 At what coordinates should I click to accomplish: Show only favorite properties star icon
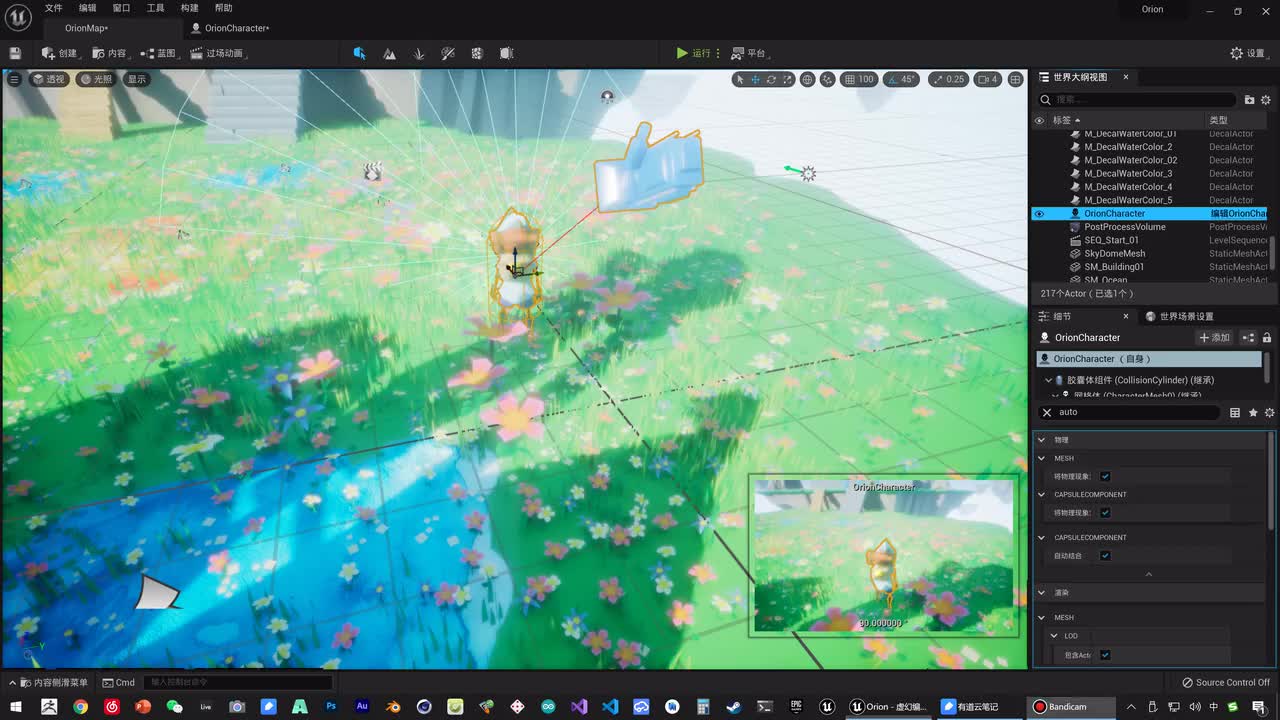[1253, 412]
